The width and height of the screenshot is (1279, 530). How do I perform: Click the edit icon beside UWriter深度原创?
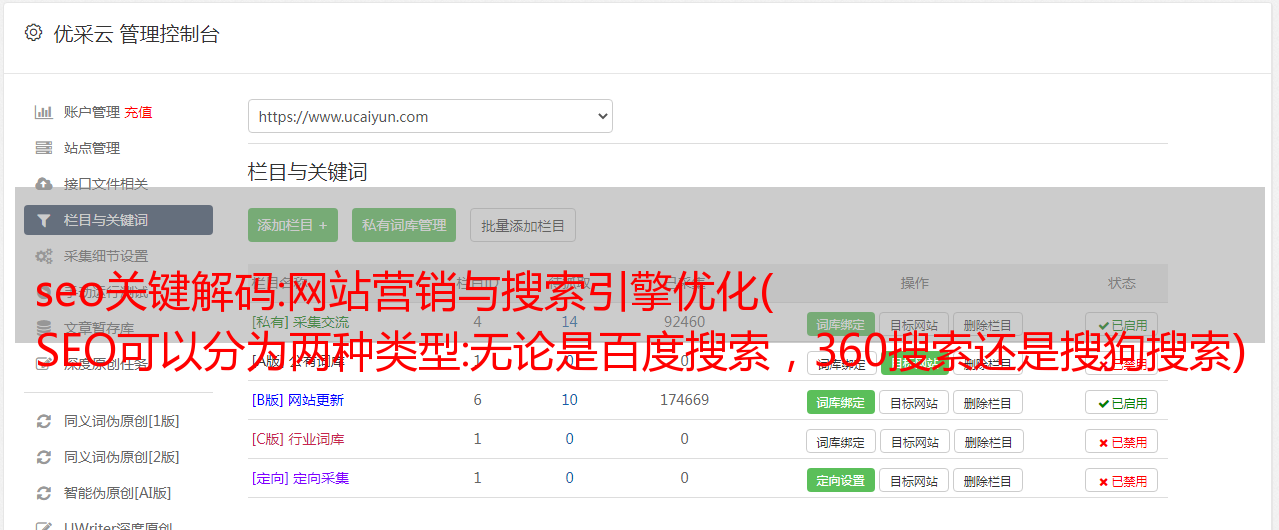[x=44, y=526]
